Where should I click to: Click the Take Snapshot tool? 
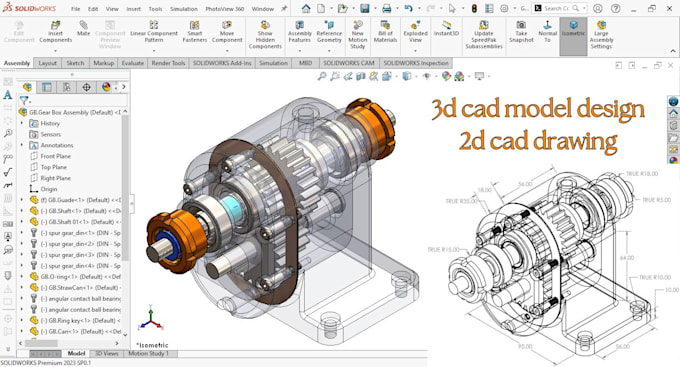tap(521, 32)
